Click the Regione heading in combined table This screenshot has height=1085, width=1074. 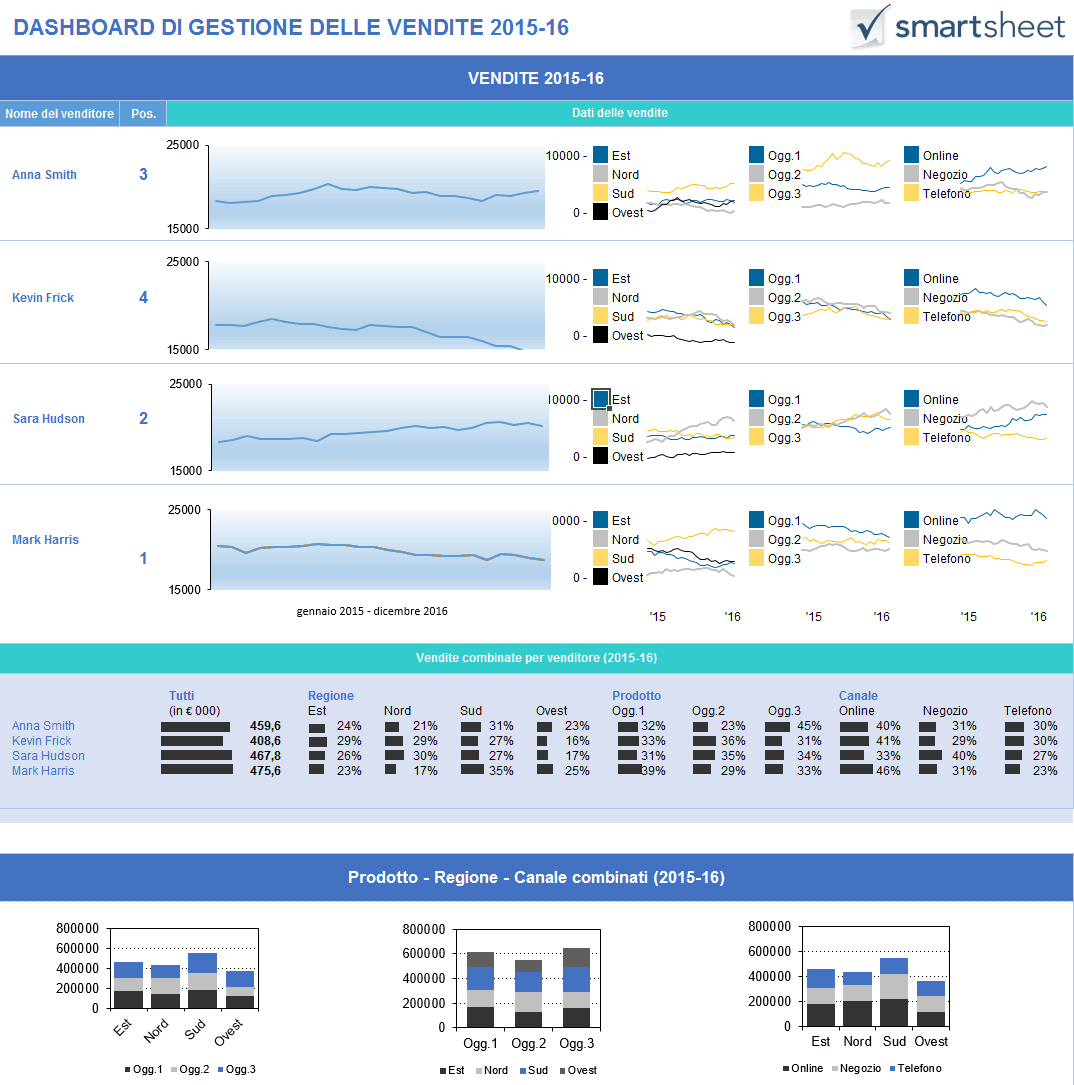coord(331,695)
